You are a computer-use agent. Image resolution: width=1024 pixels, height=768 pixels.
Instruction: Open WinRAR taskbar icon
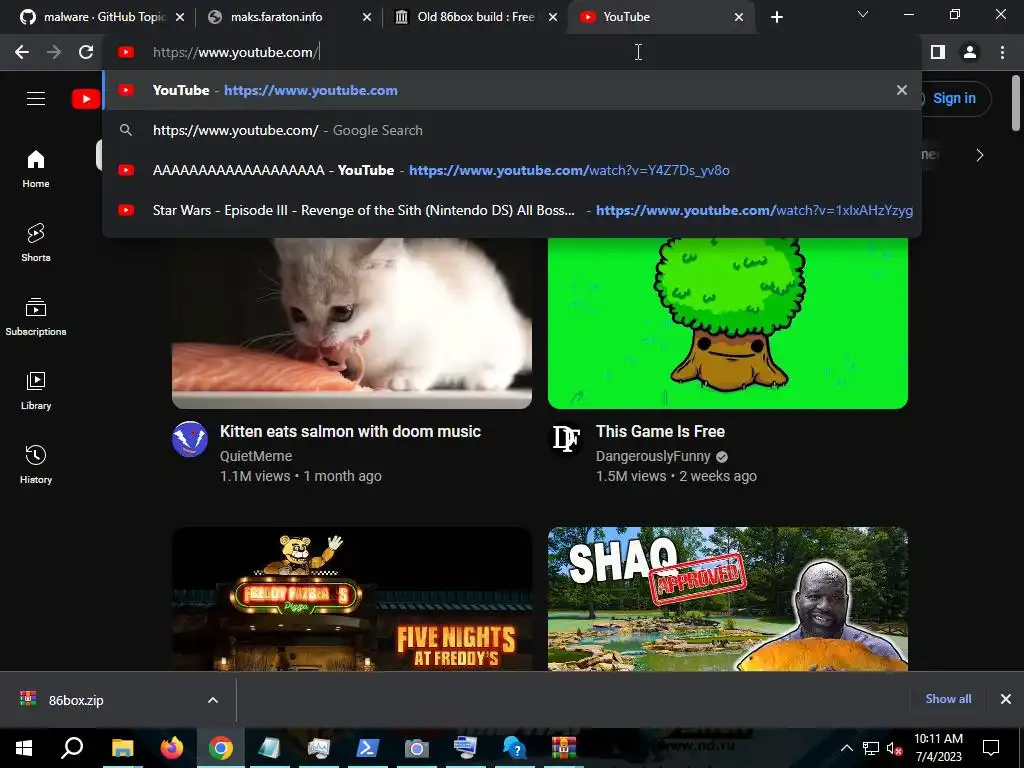(564, 748)
